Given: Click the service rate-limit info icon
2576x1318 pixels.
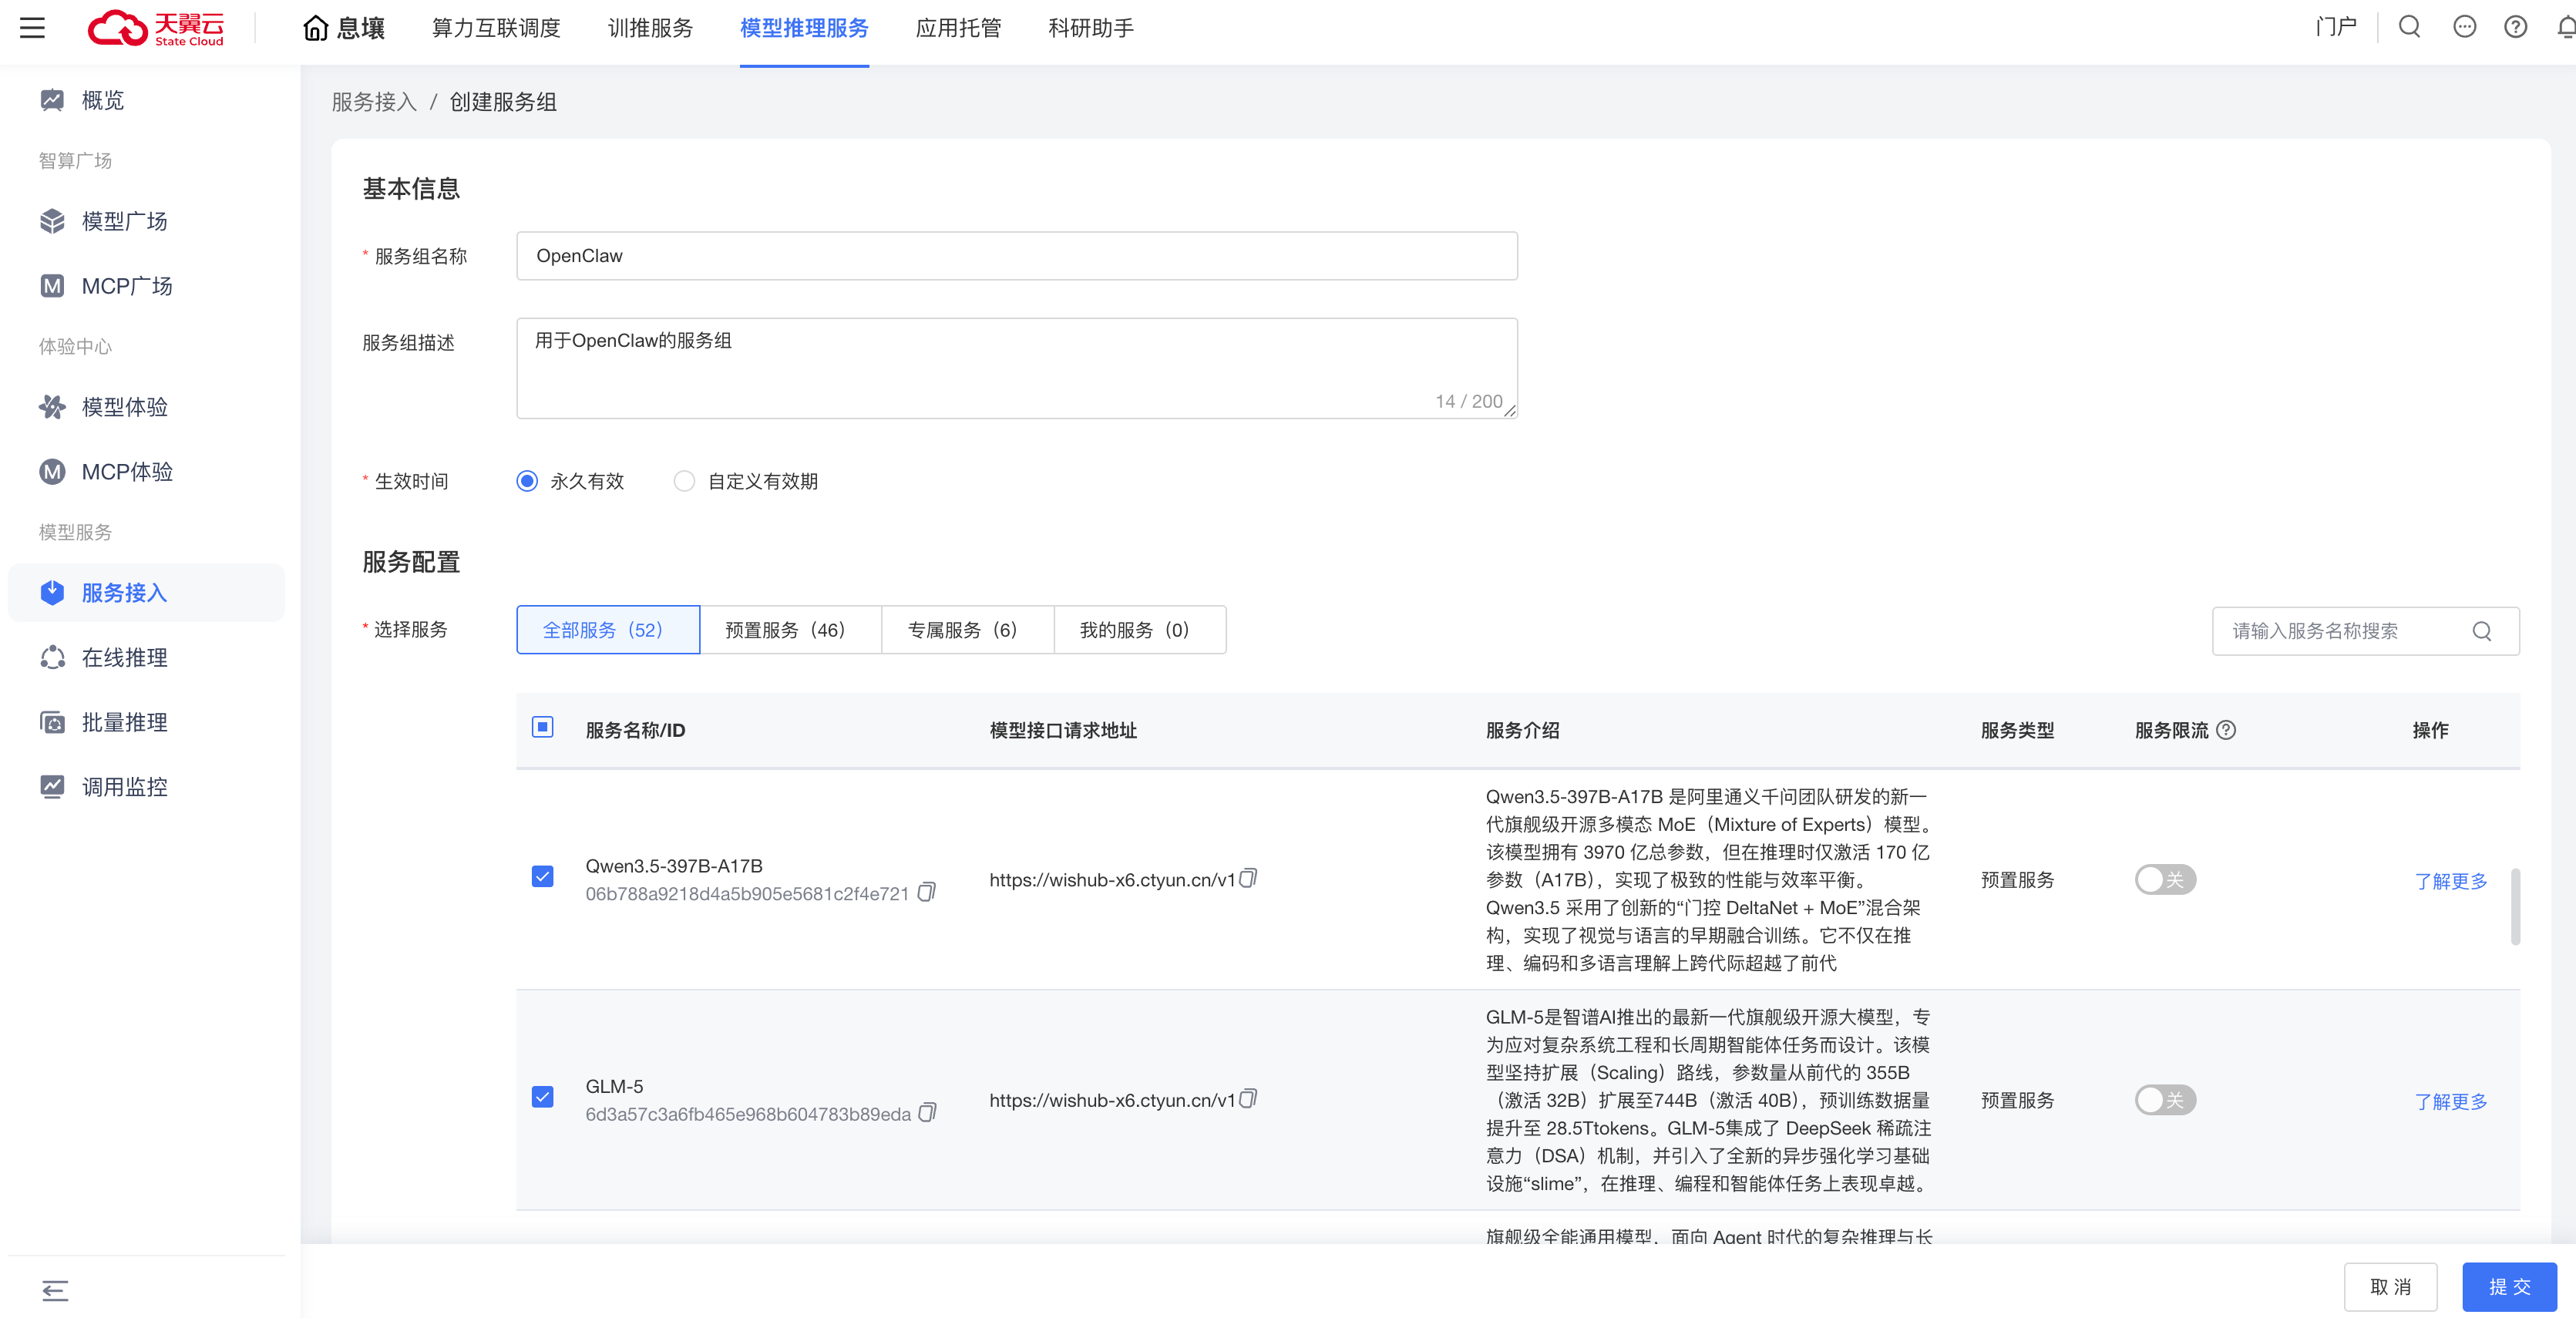Looking at the screenshot, I should click(x=2226, y=730).
